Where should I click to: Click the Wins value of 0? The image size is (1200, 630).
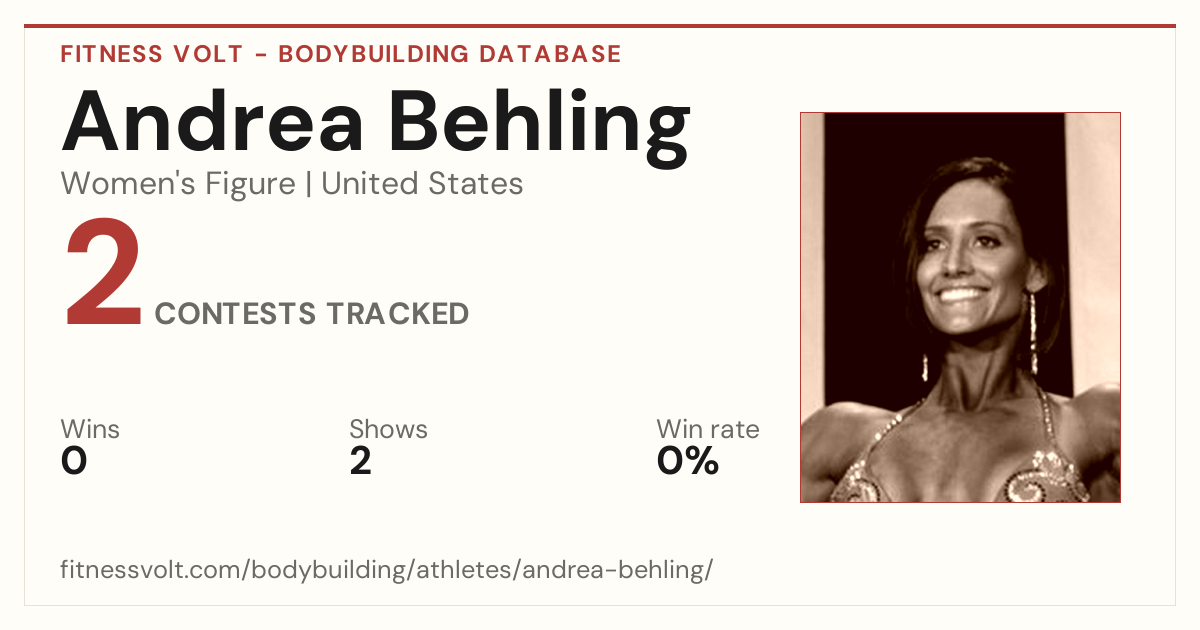pyautogui.click(x=74, y=461)
